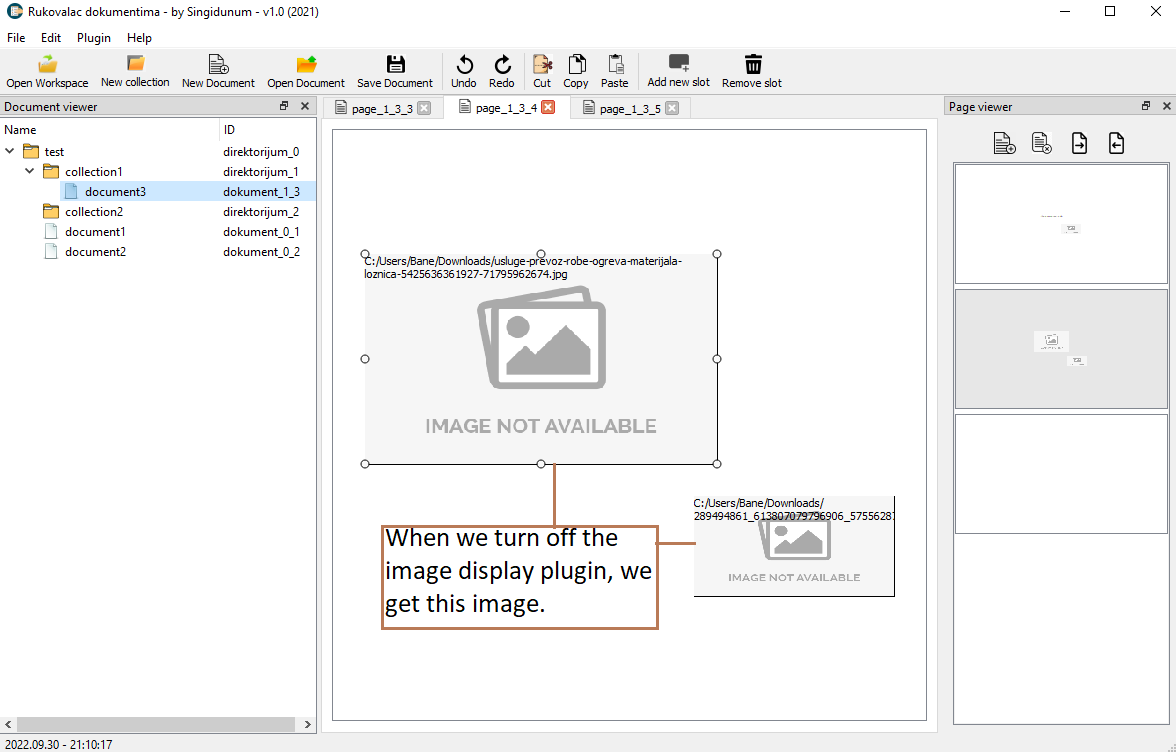Click Save Document floppy disk icon
The width and height of the screenshot is (1176, 752).
point(395,63)
